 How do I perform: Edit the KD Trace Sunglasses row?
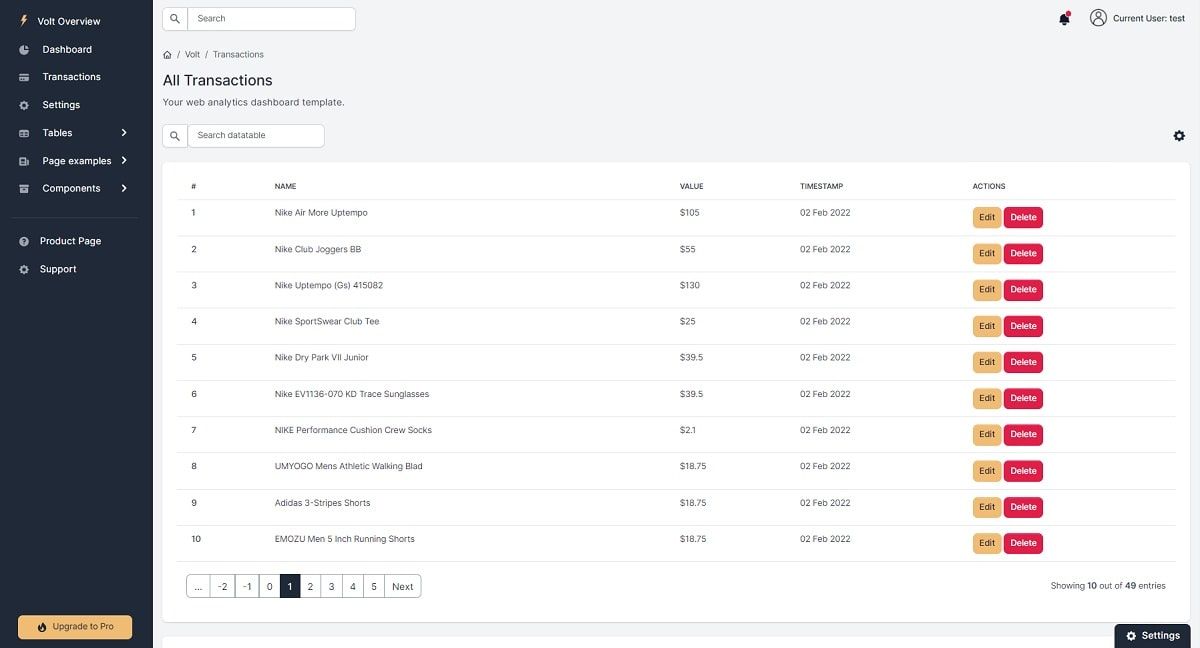point(987,399)
